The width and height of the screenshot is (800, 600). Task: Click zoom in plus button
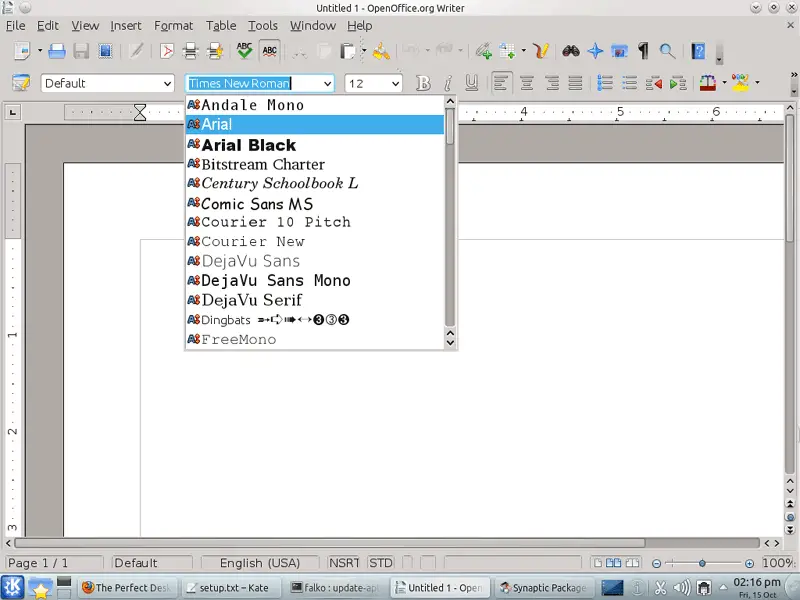[749, 563]
